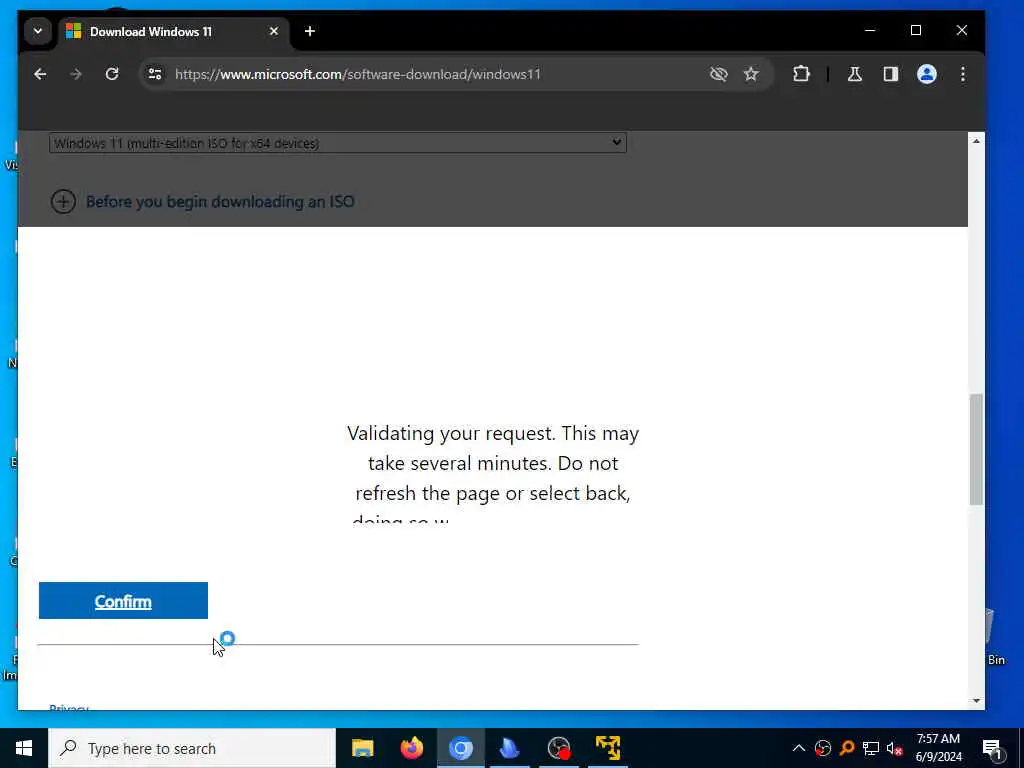This screenshot has height=768, width=1024.
Task: Expand Before you begin downloading an ISO
Action: 202,202
